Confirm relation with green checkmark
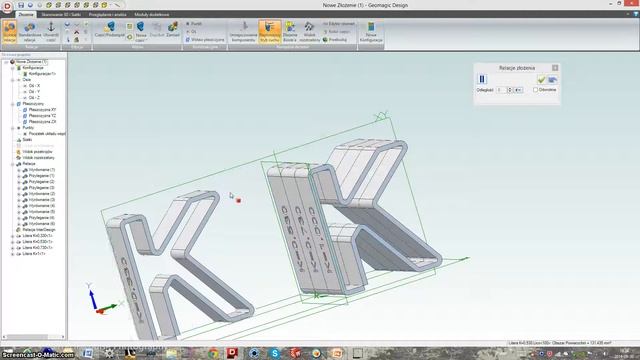The height and width of the screenshot is (360, 640). pos(541,80)
